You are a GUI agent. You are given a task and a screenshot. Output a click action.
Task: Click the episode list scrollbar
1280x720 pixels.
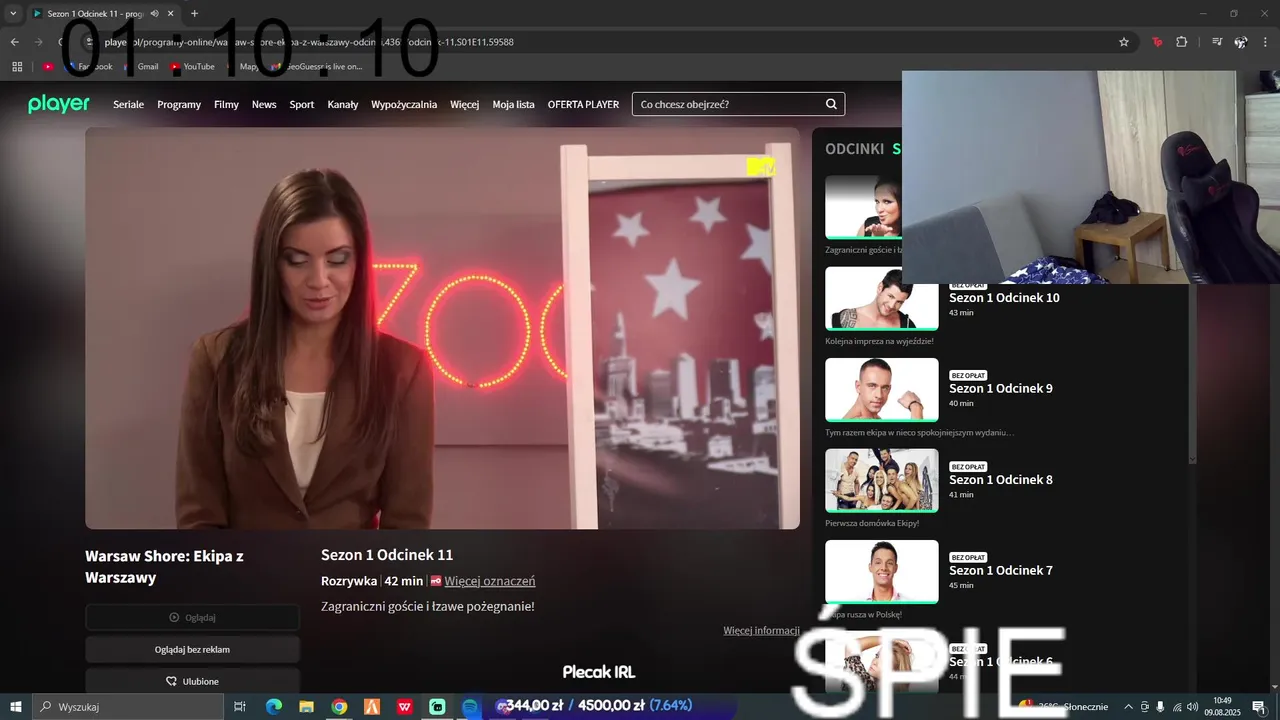click(x=1192, y=370)
